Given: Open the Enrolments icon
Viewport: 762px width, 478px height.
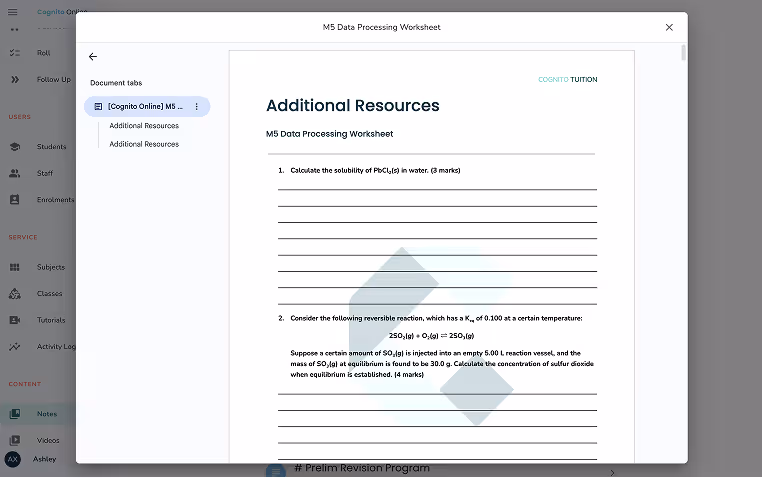Looking at the screenshot, I should tap(15, 200).
